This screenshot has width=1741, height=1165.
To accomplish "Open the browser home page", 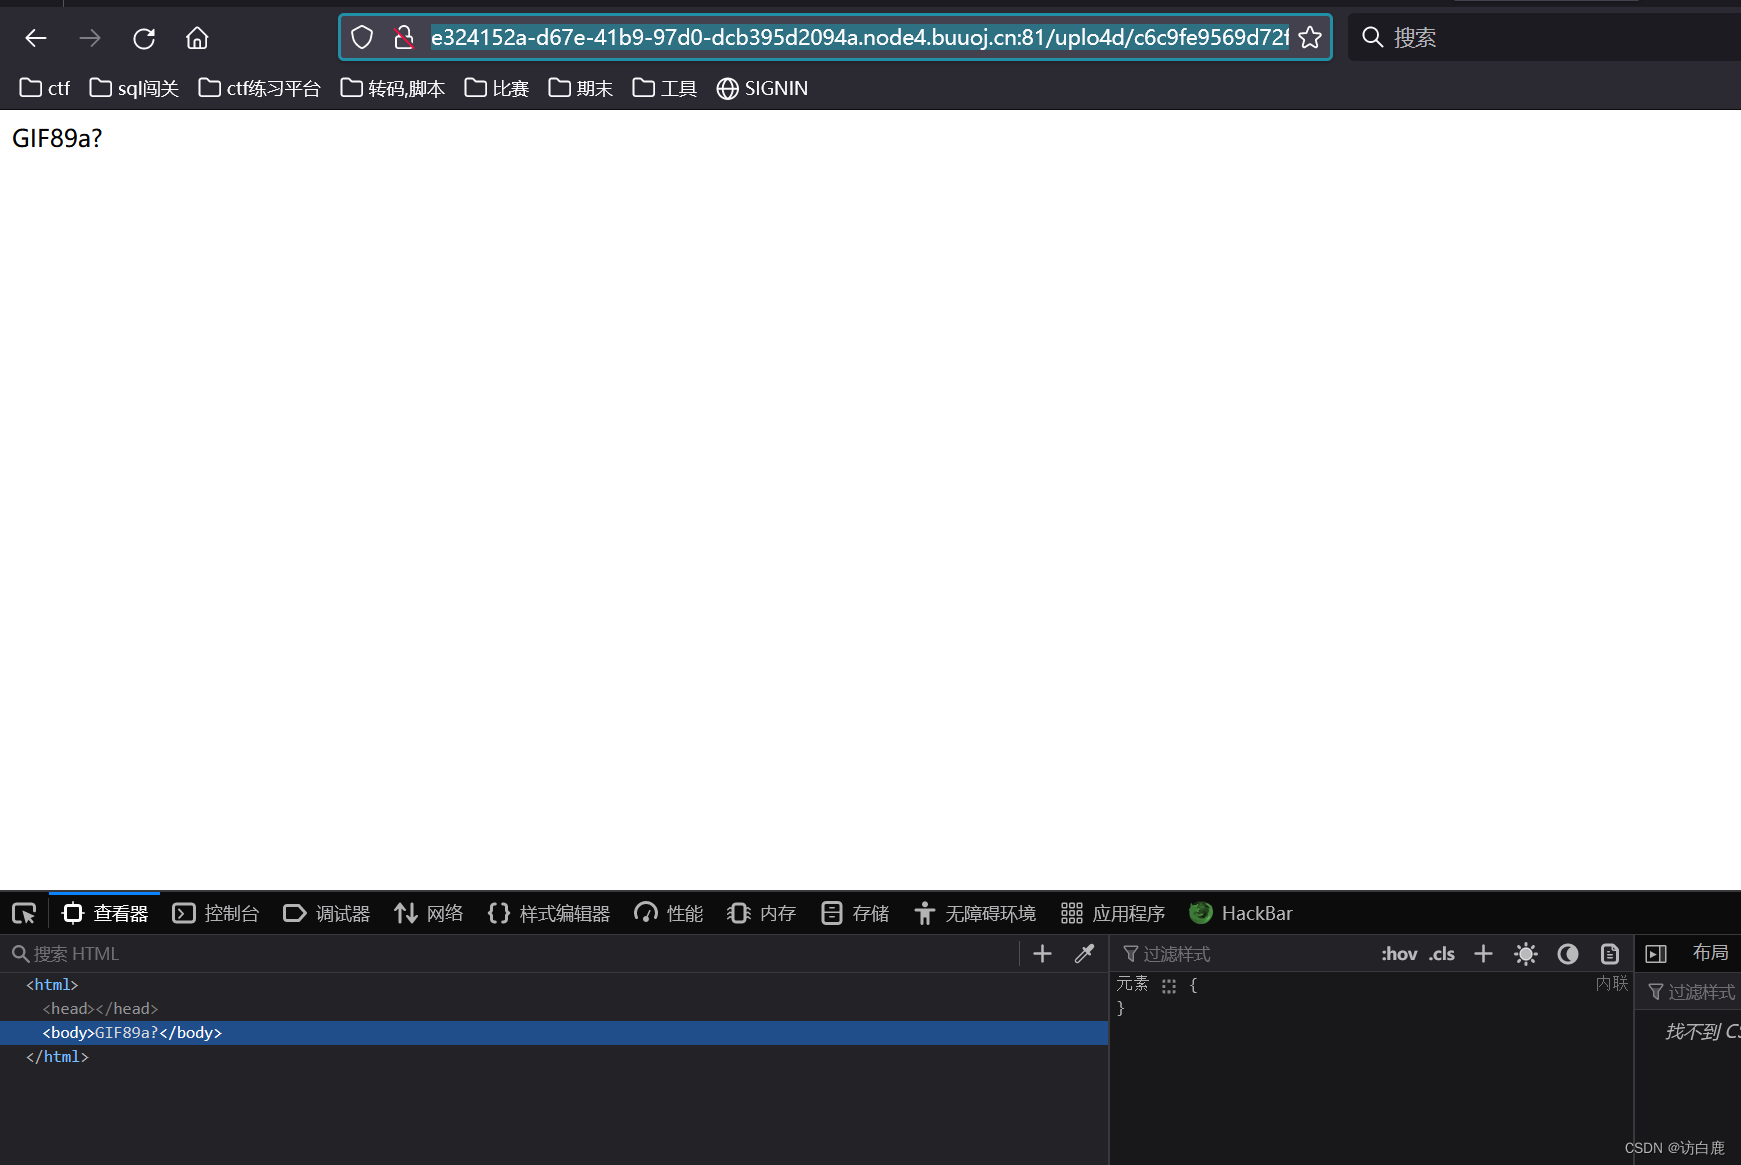I will pyautogui.click(x=196, y=37).
